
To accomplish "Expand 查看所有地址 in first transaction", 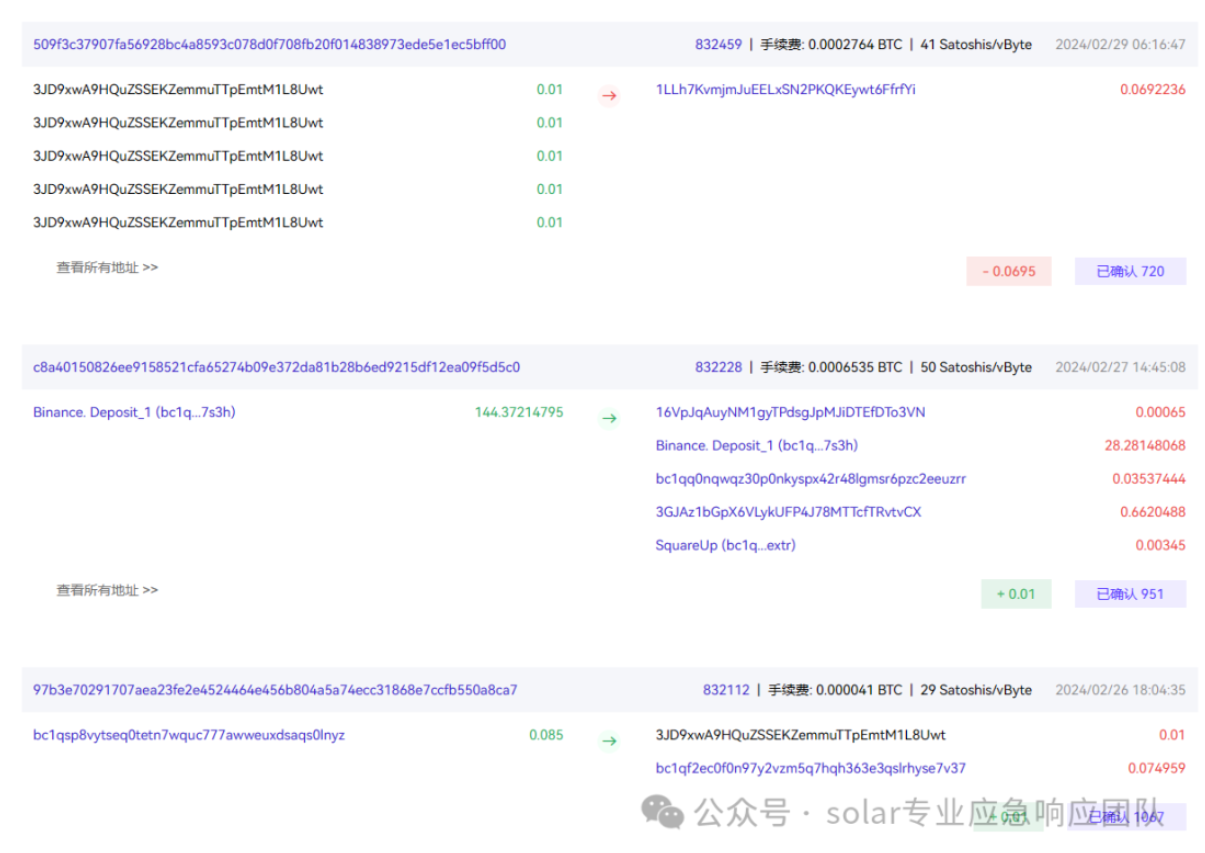I will point(107,268).
